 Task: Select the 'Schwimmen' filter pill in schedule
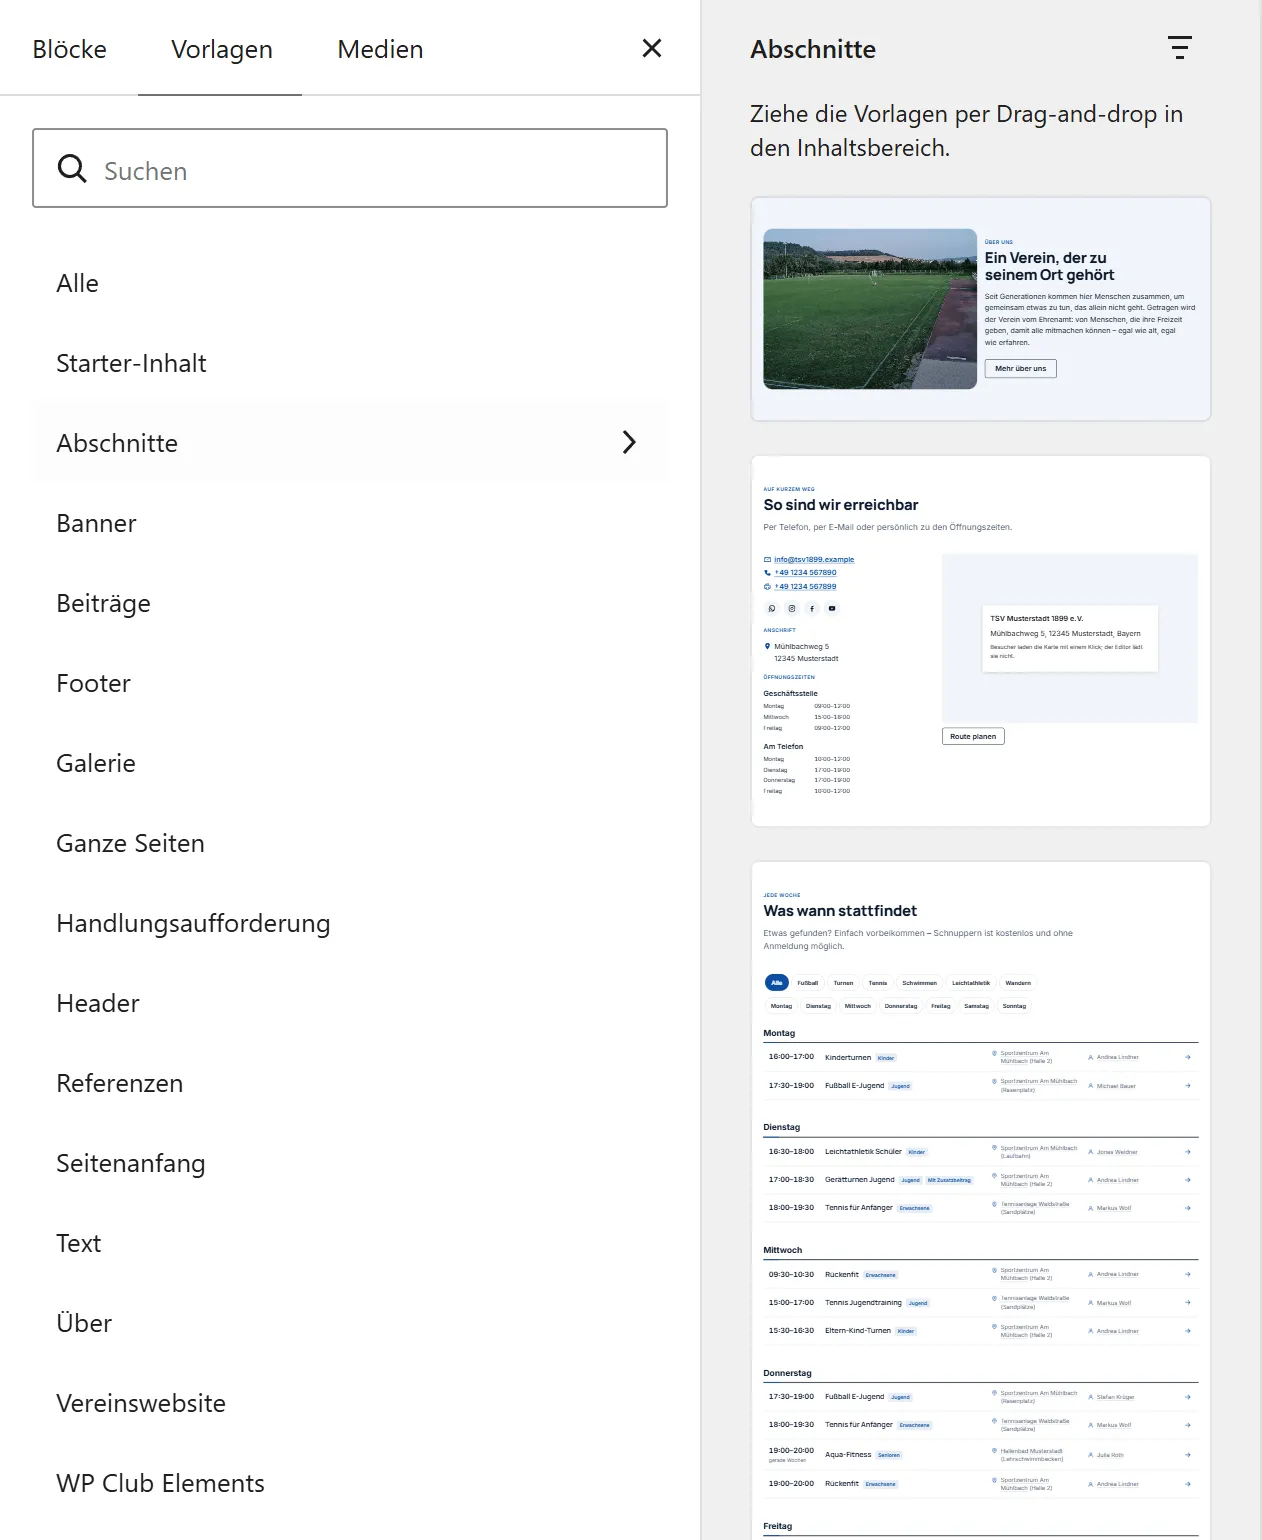920,983
